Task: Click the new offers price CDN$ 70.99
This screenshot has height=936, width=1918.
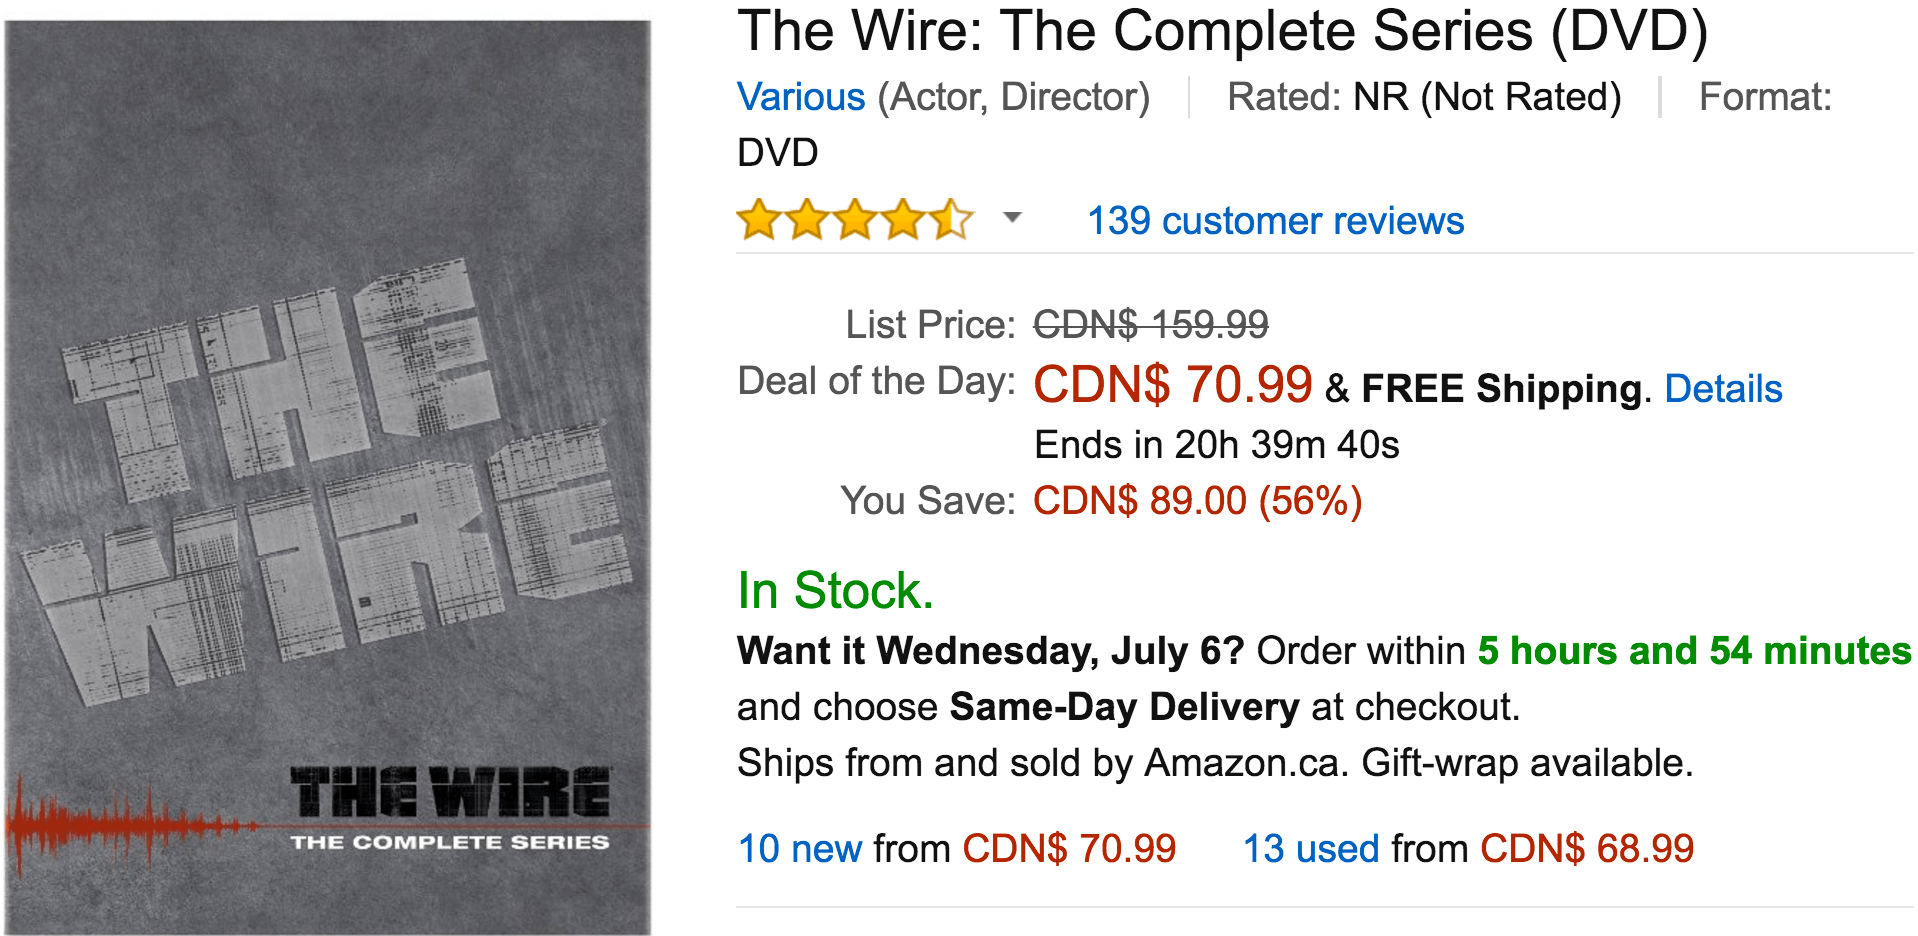Action: (1069, 849)
